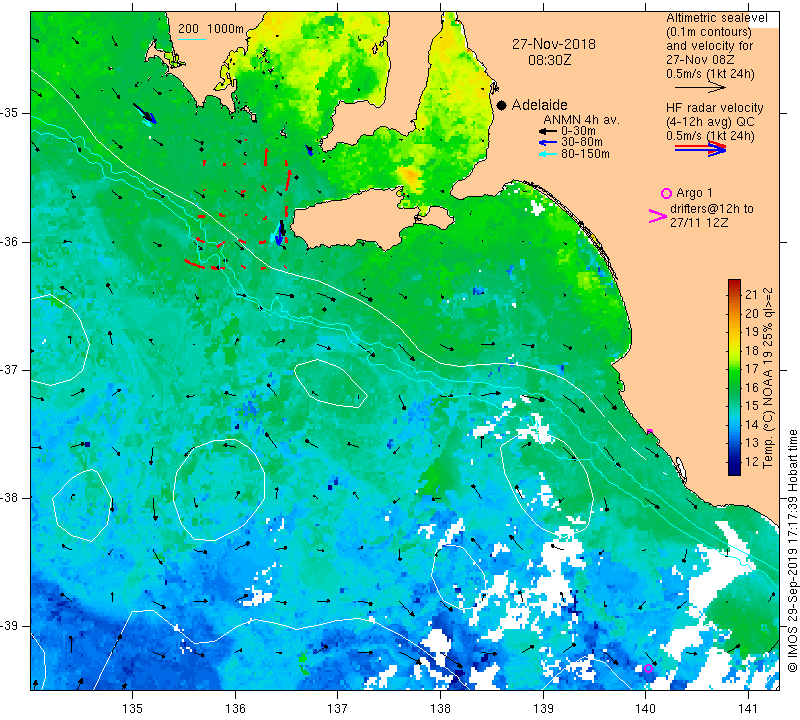800x720 pixels.
Task: Click the '200 1000m' depth contour label
Action: 211,29
